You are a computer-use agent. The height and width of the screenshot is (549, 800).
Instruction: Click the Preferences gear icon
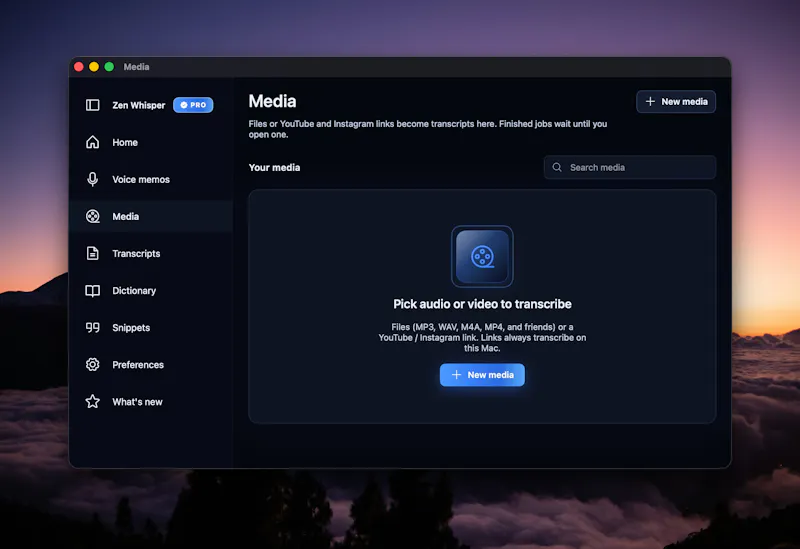click(92, 364)
